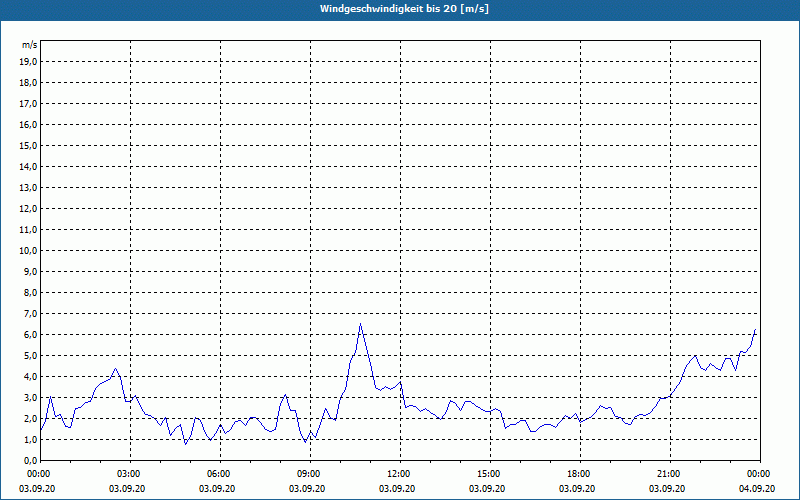Select the '9,0' y-axis value

[x=30, y=271]
